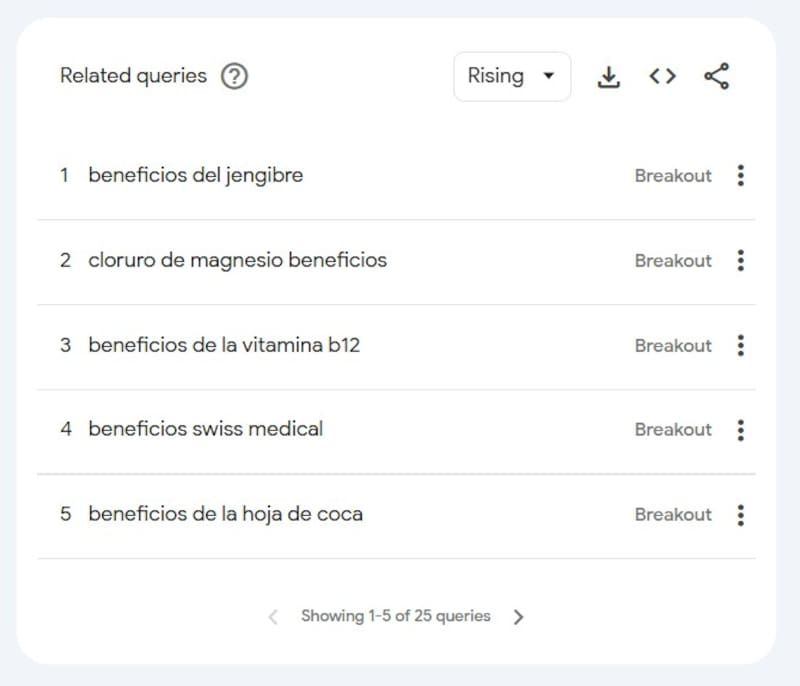This screenshot has width=800, height=686.
Task: Open query beneficios del jengibre
Action: 195,175
